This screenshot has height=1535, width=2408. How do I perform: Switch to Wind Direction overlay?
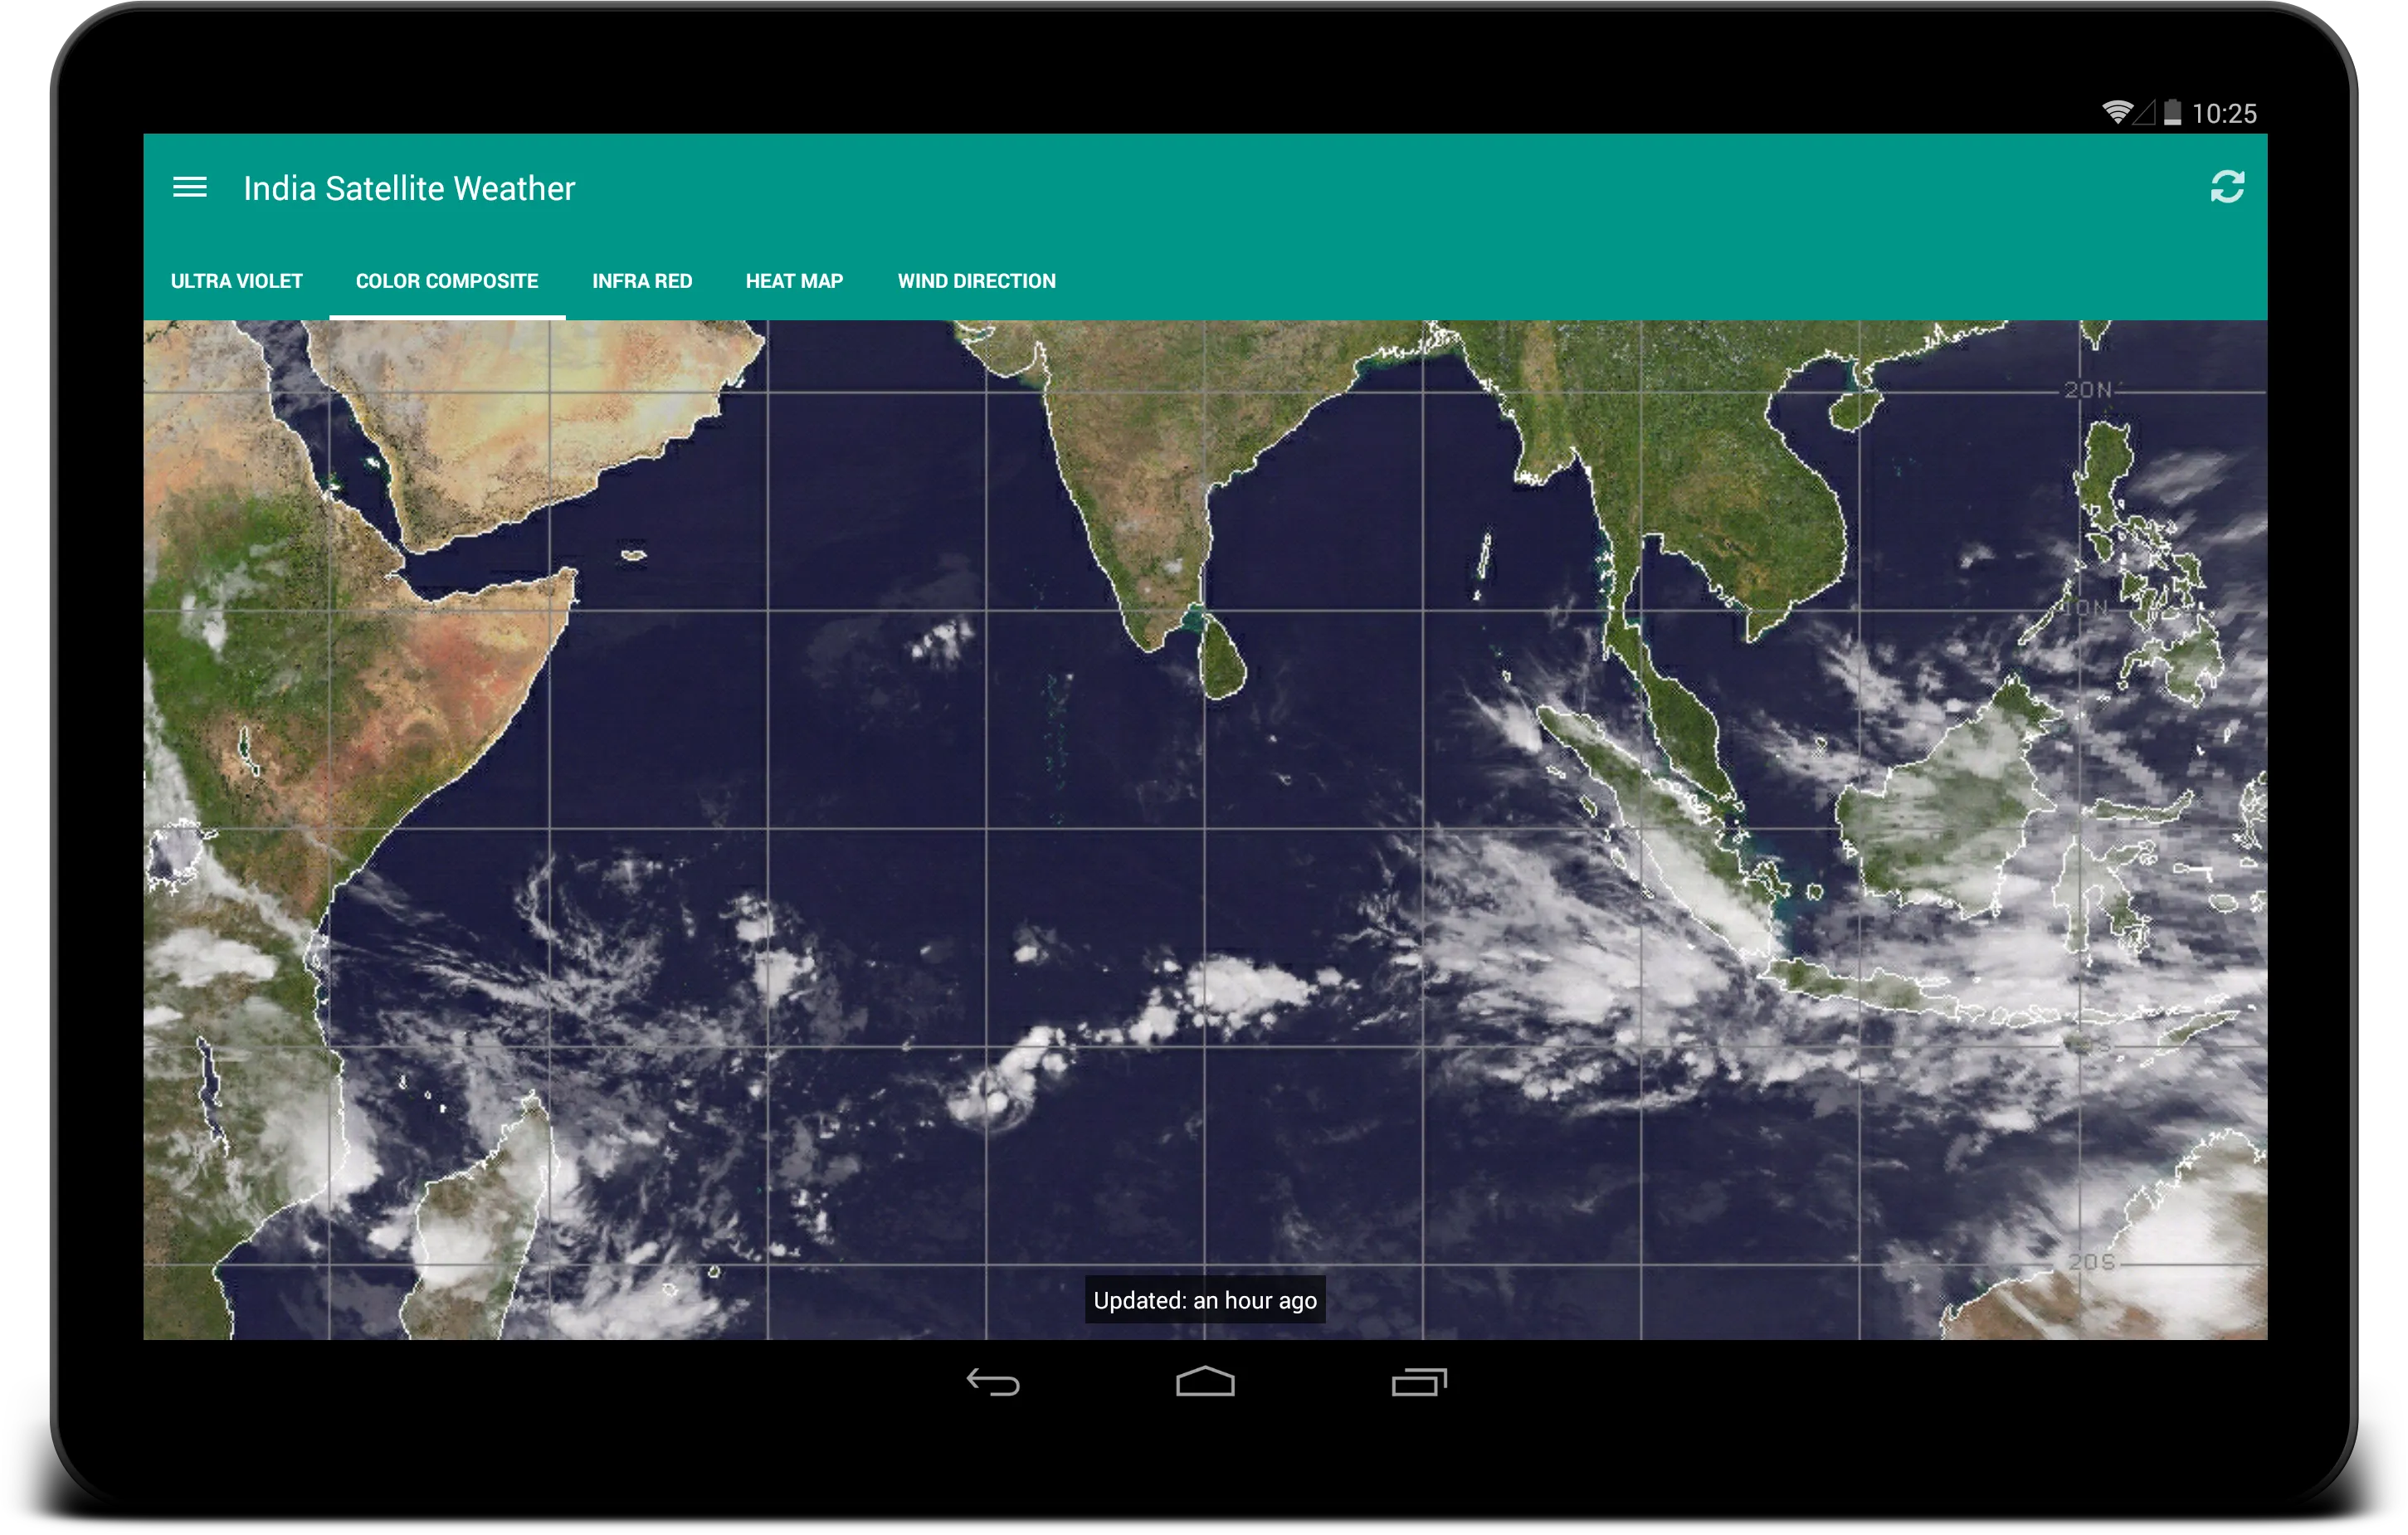pyautogui.click(x=976, y=280)
